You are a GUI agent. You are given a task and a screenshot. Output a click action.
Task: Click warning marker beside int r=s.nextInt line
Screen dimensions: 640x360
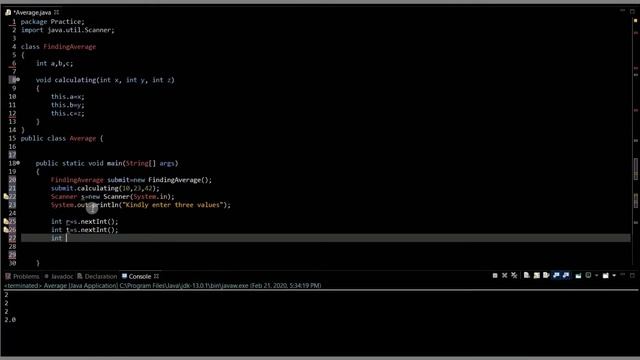[x=6, y=221]
